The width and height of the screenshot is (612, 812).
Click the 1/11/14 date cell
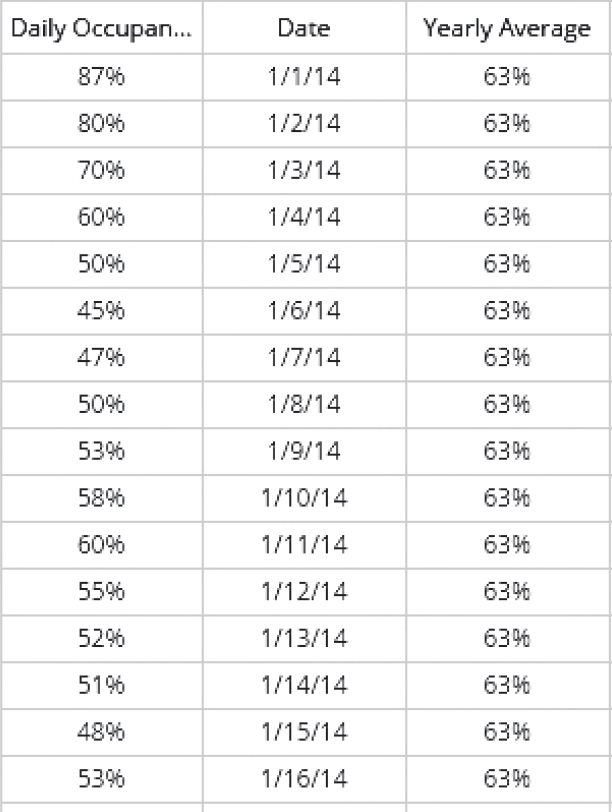(x=304, y=545)
